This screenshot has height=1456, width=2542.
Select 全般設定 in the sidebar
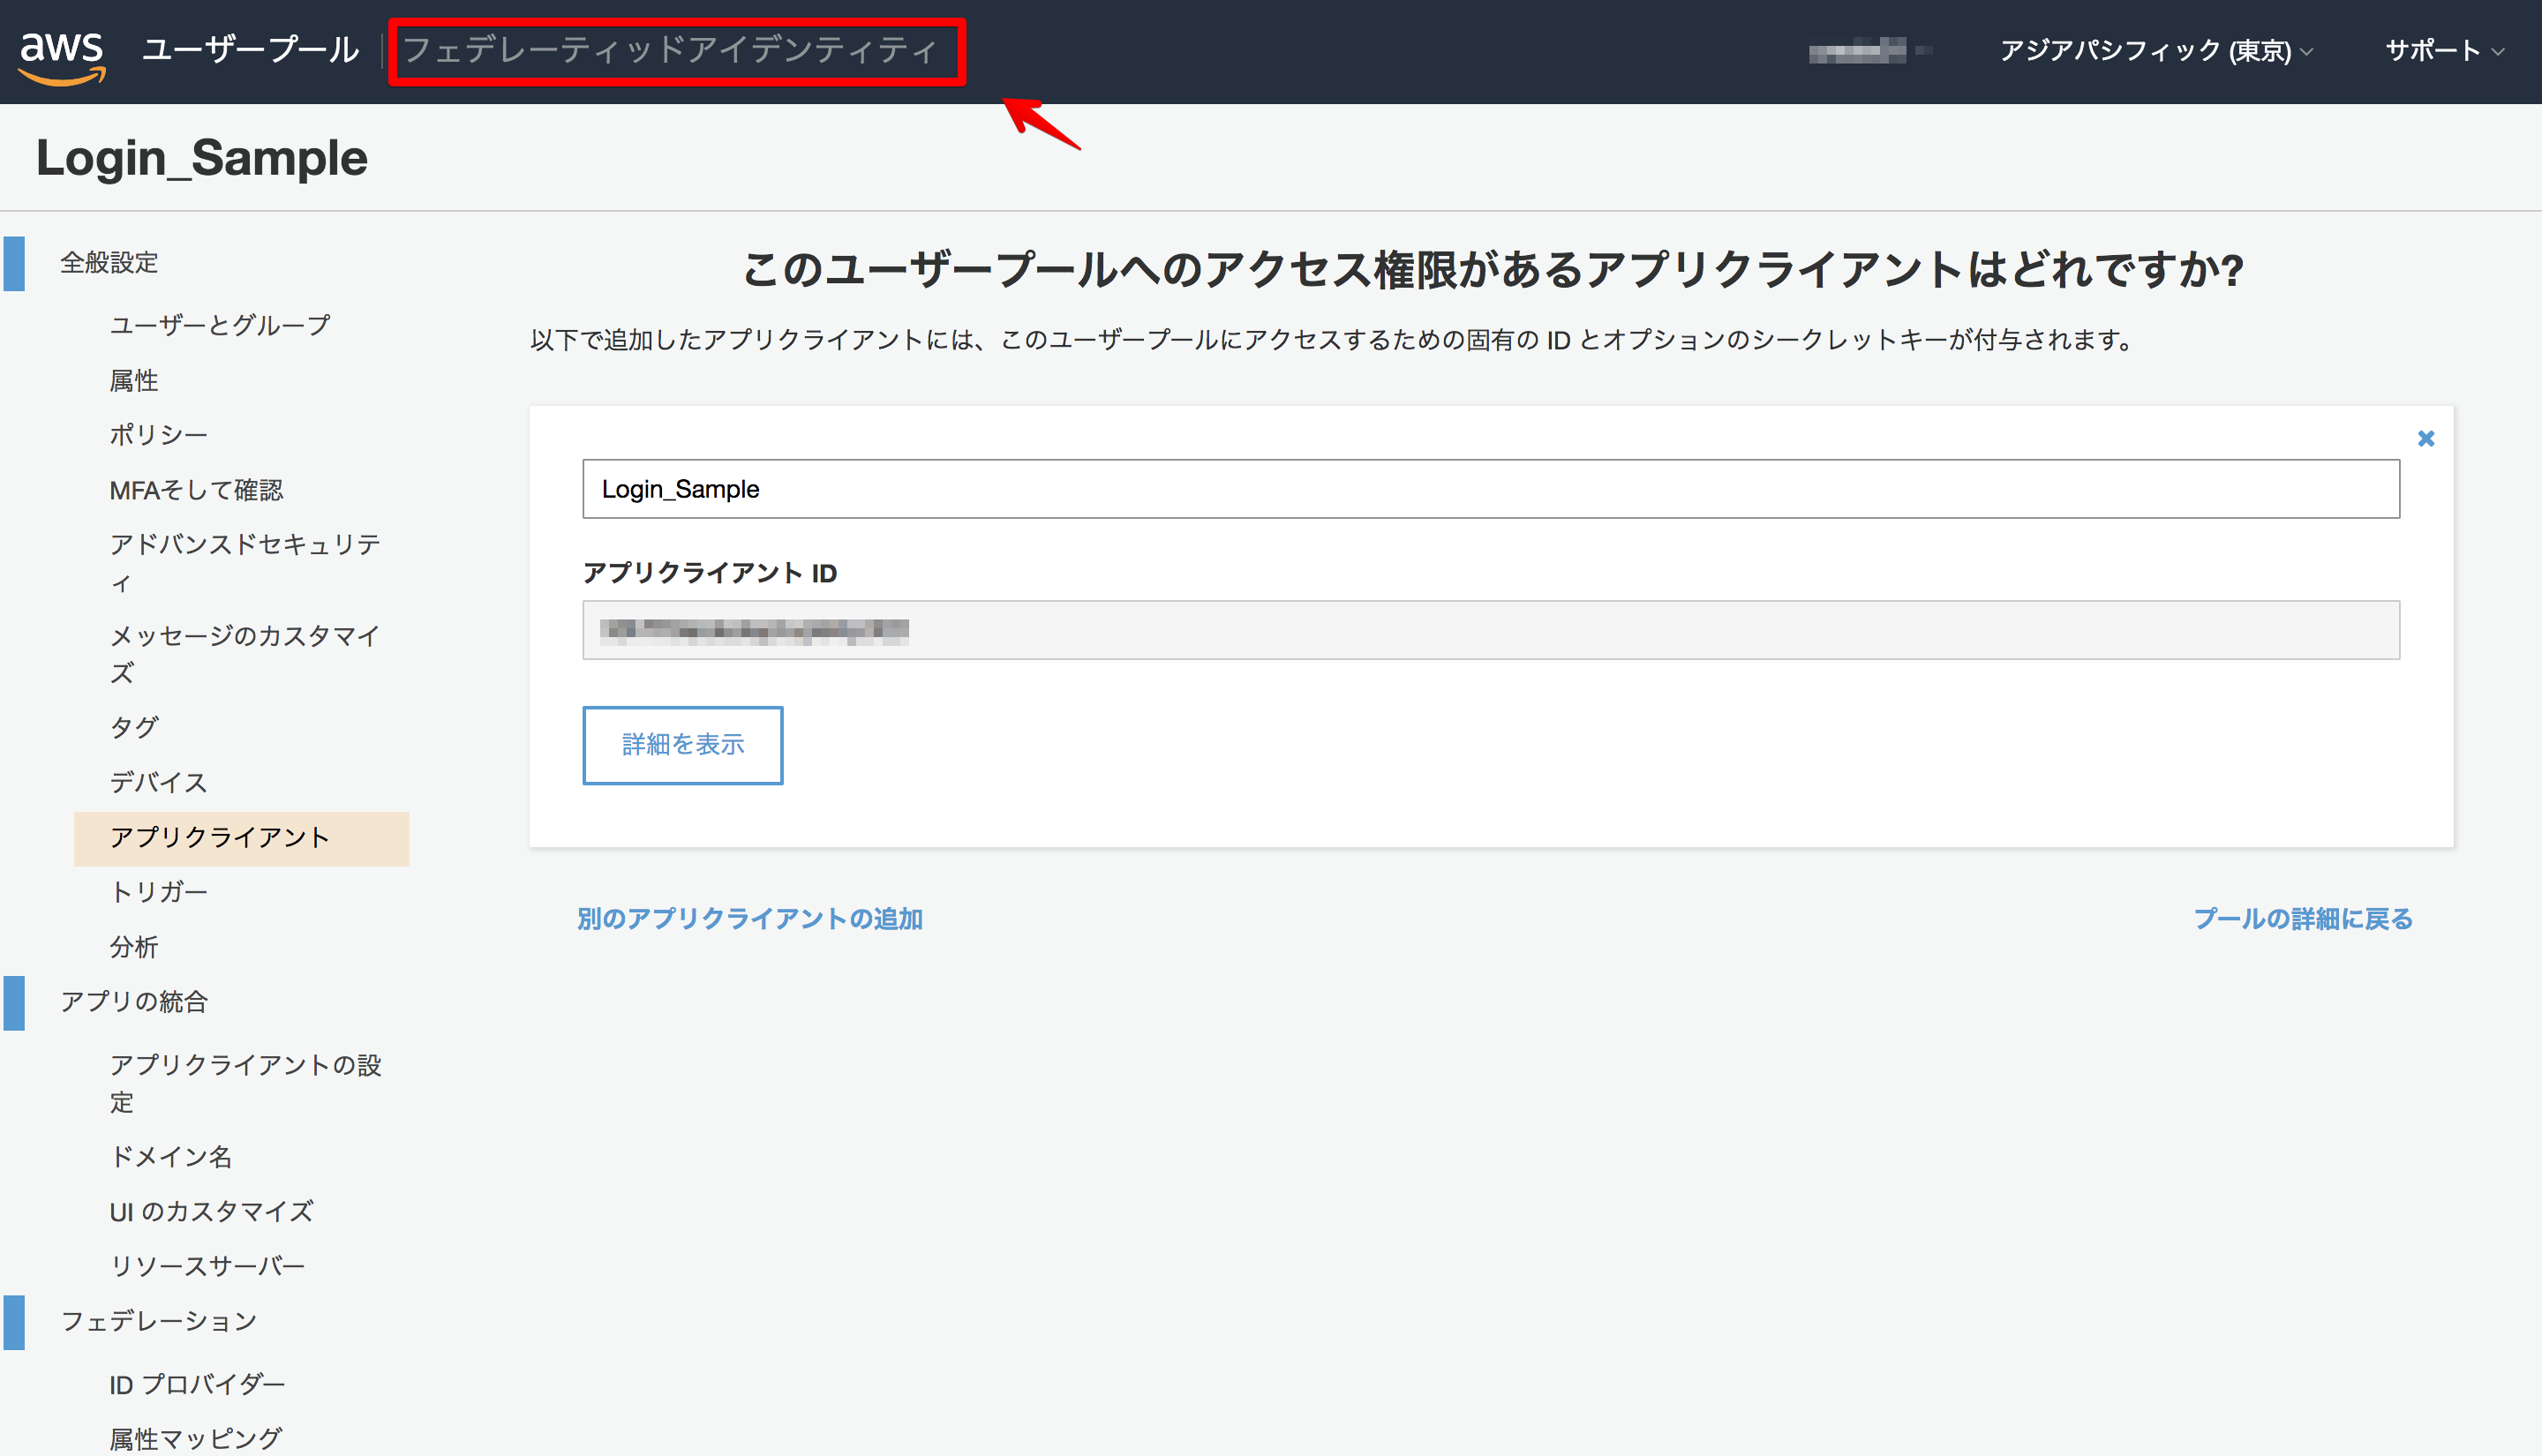click(109, 263)
